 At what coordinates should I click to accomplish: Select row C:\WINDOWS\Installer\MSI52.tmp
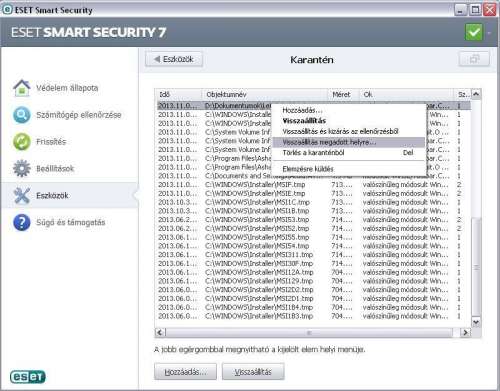(314, 228)
